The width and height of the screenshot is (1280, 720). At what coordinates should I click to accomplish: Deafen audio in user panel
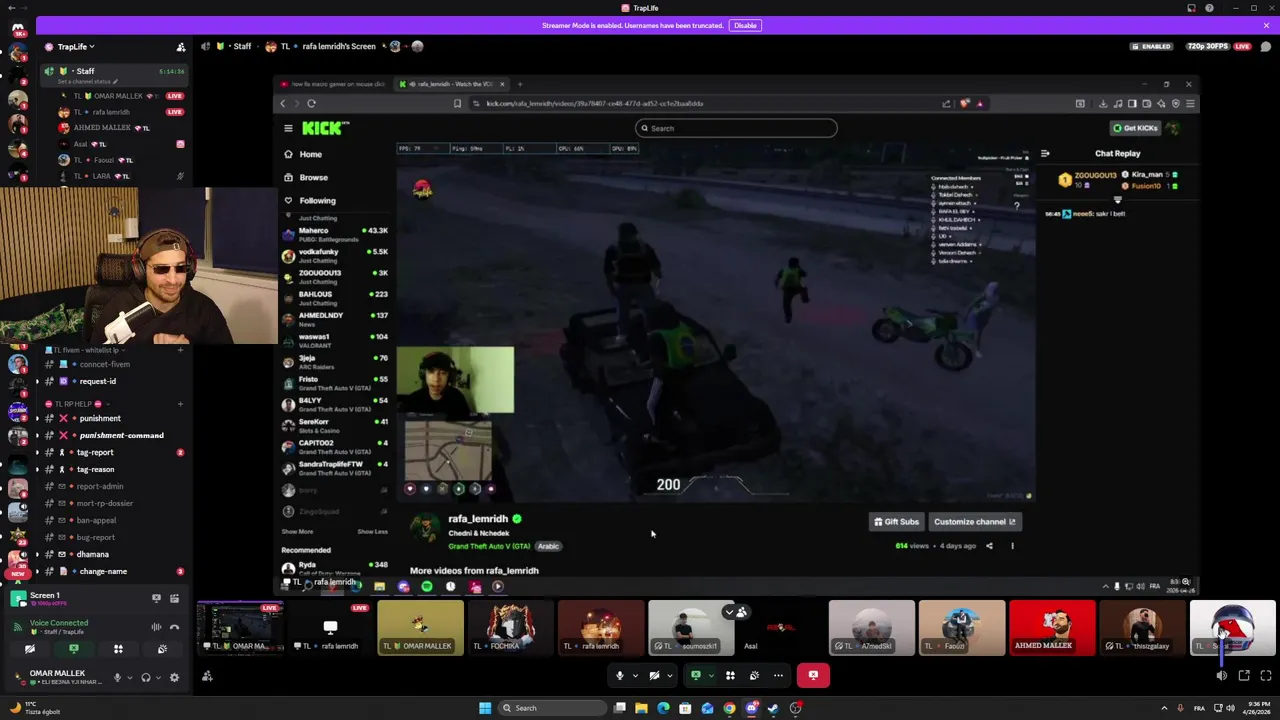click(x=146, y=677)
